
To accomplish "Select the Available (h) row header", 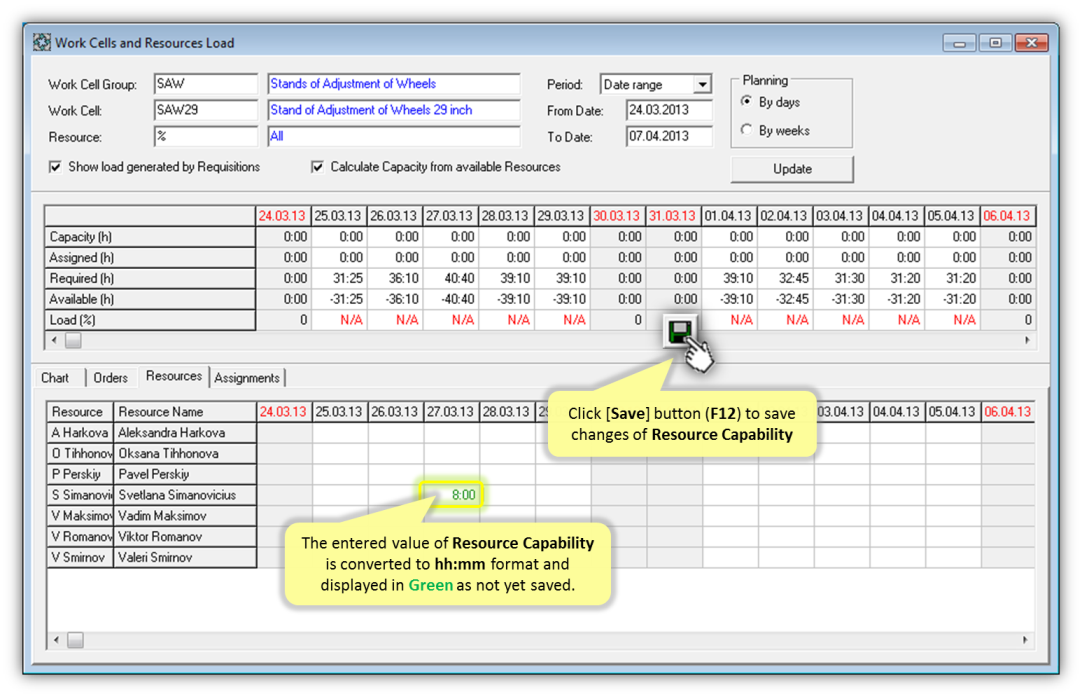I will (150, 299).
